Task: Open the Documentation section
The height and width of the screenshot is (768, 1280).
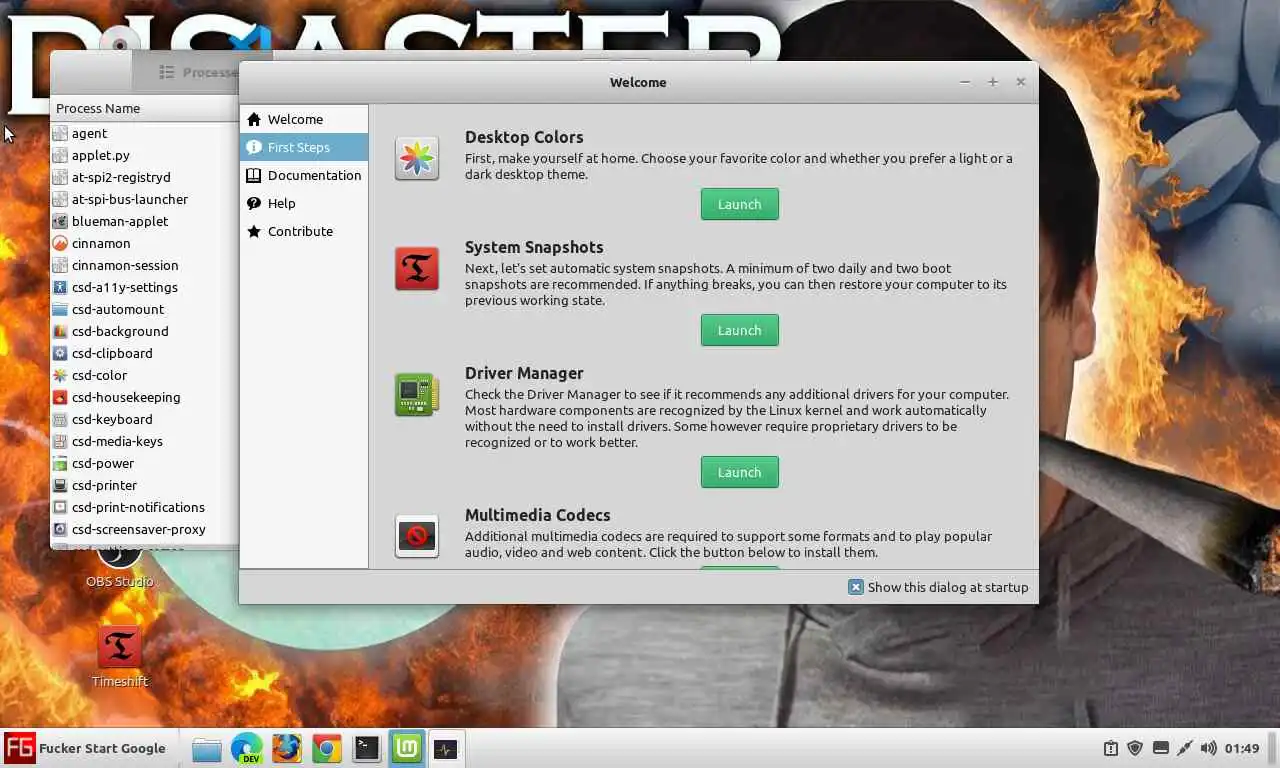Action: [304, 175]
